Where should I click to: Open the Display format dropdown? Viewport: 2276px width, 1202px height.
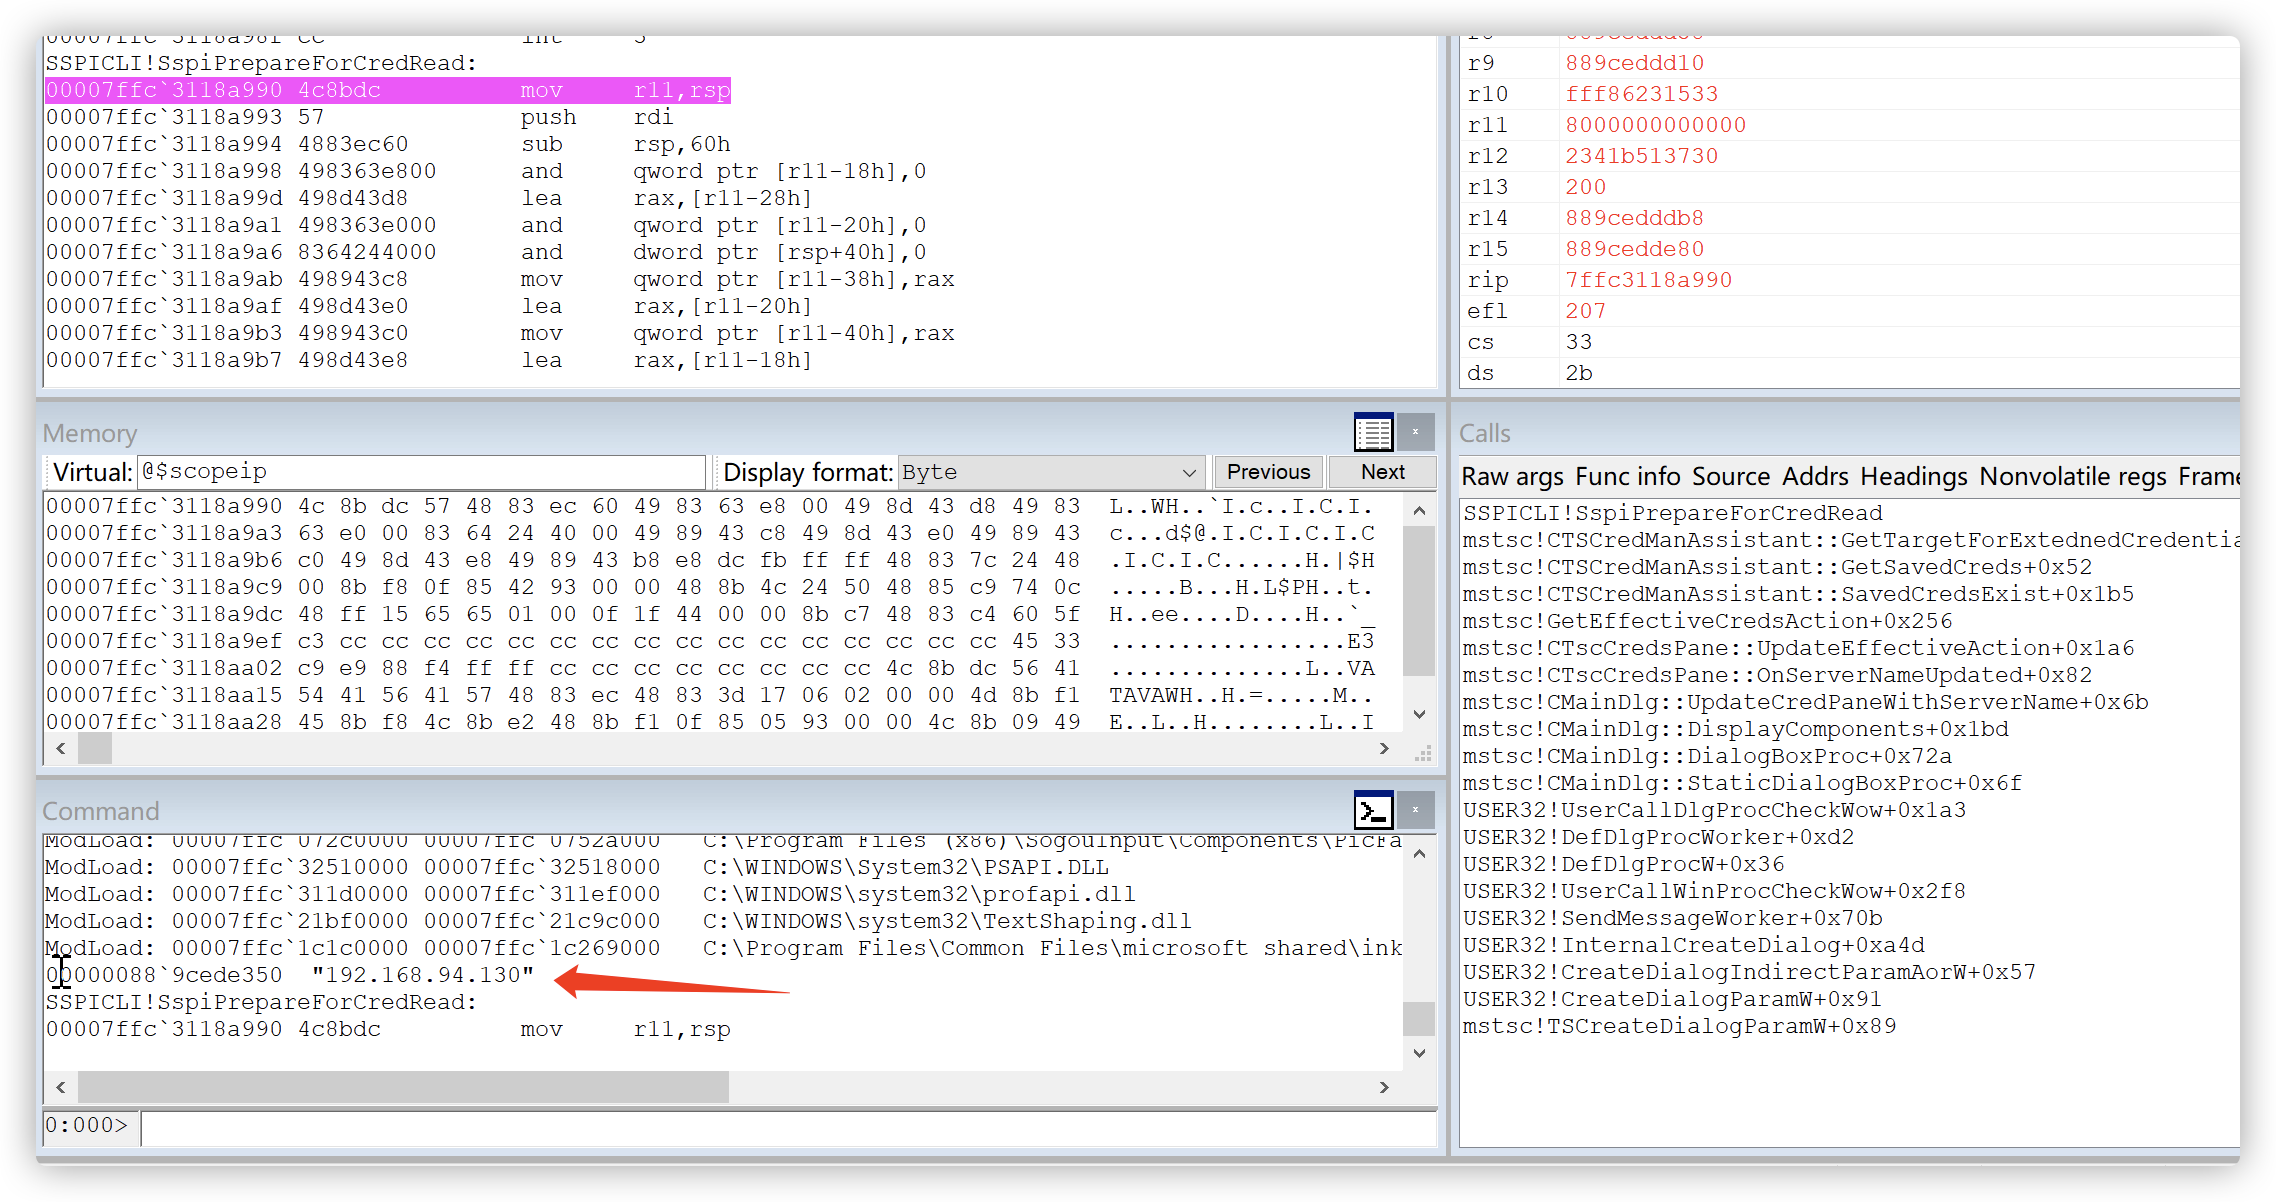click(x=1050, y=472)
